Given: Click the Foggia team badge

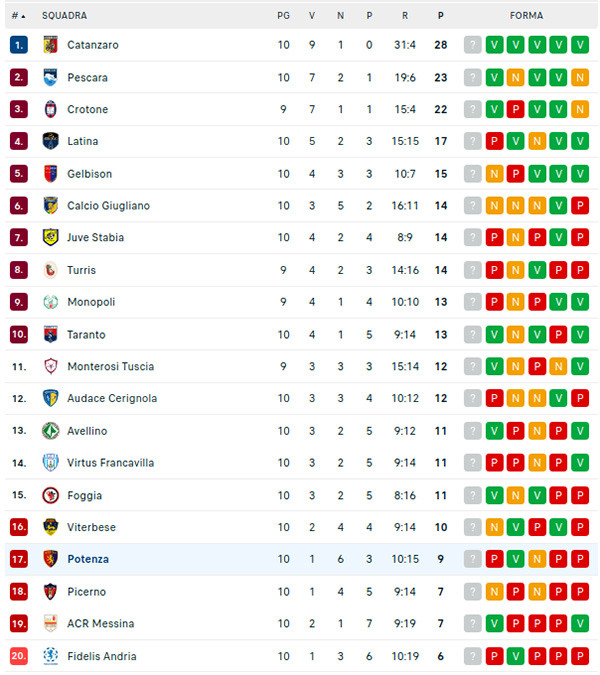Looking at the screenshot, I should point(50,495).
